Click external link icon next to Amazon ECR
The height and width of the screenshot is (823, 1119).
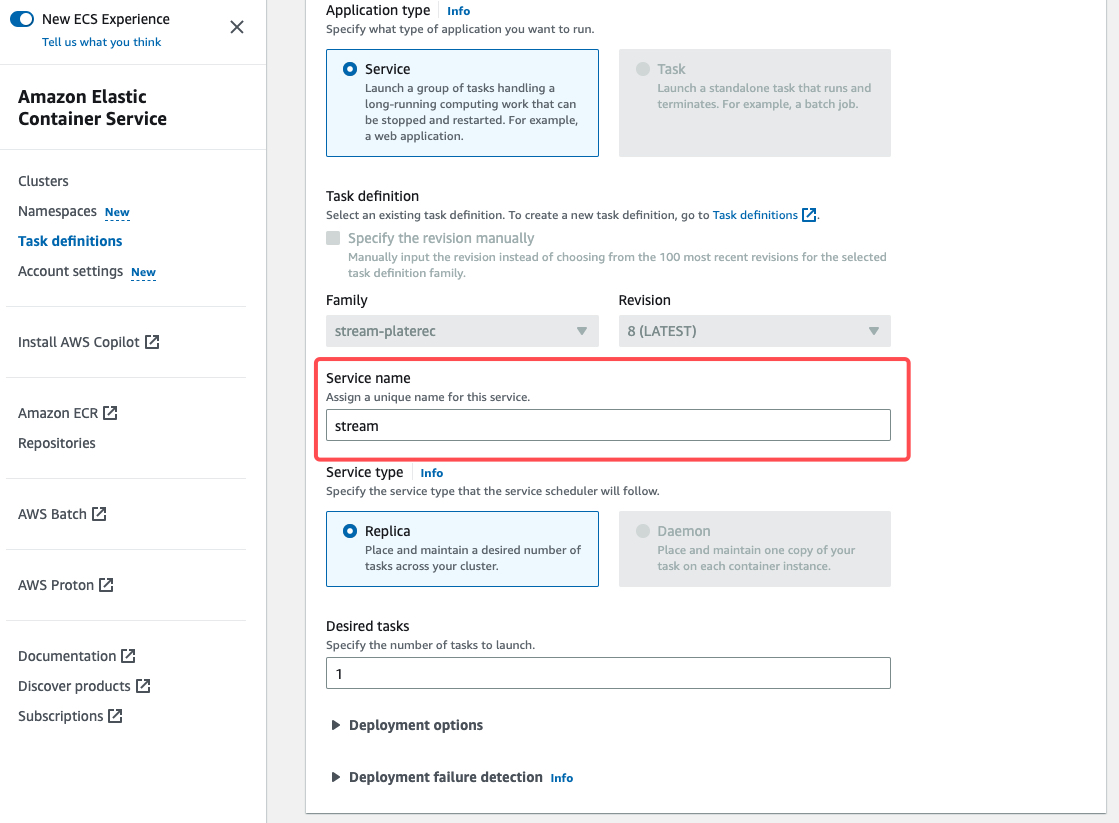(110, 413)
